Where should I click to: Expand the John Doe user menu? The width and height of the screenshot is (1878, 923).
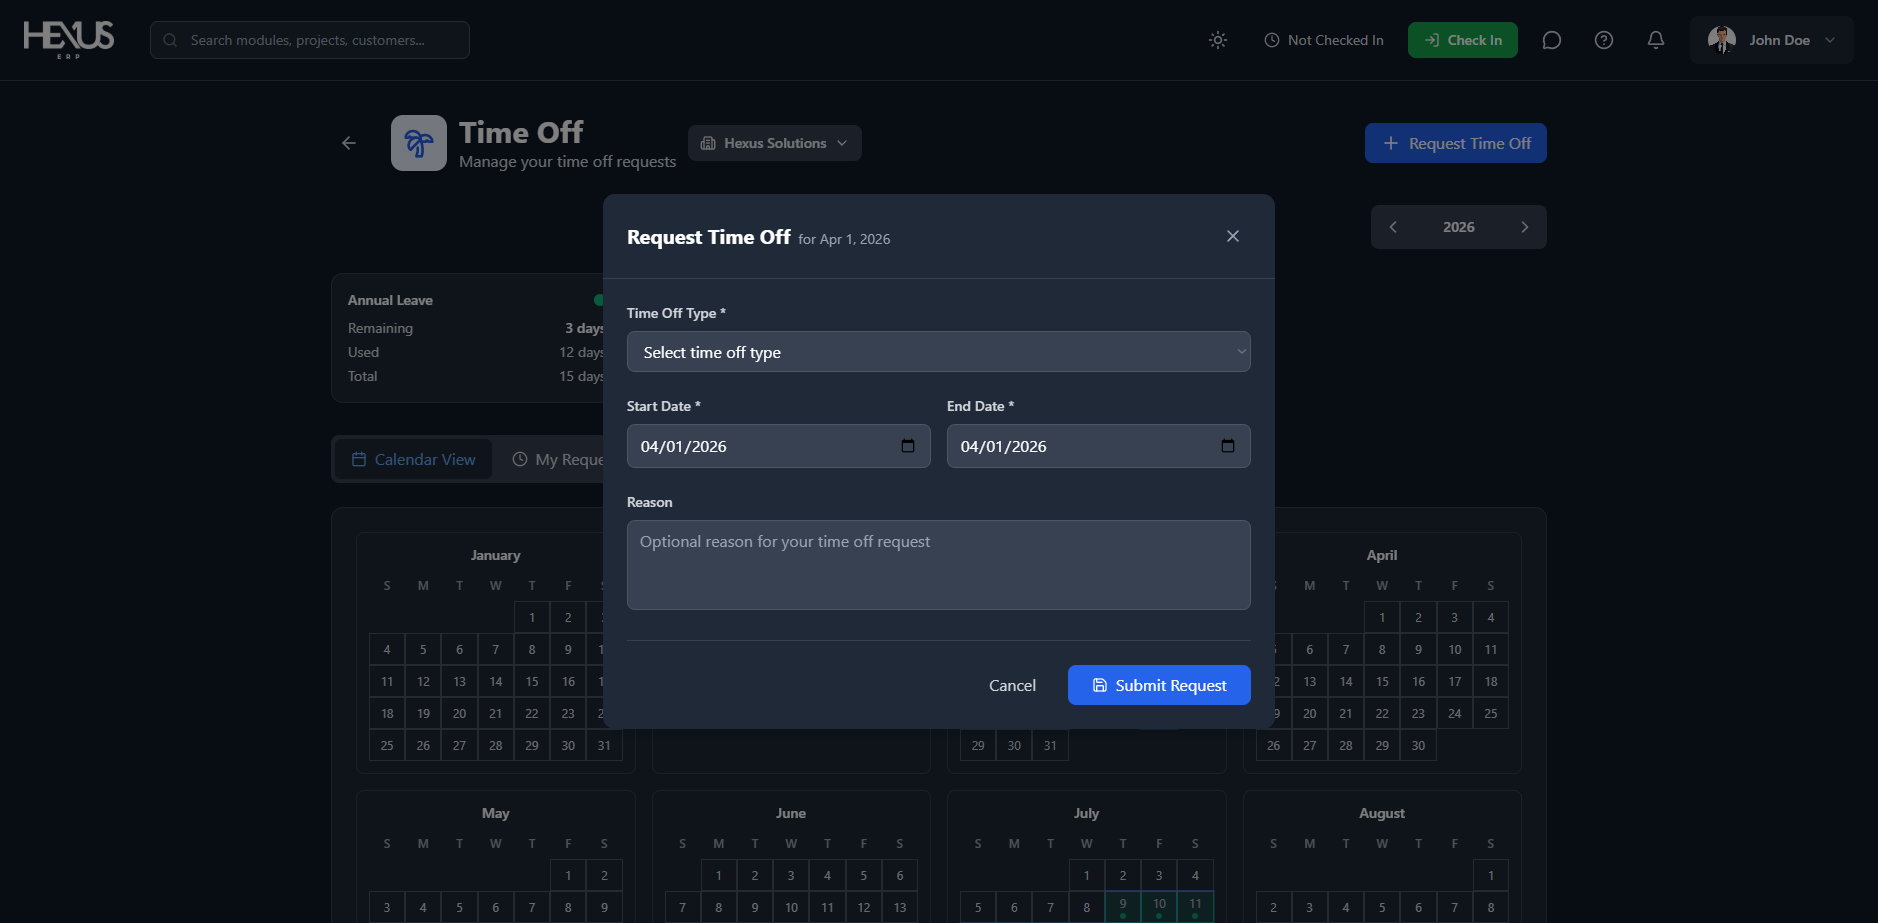[x=1772, y=40]
